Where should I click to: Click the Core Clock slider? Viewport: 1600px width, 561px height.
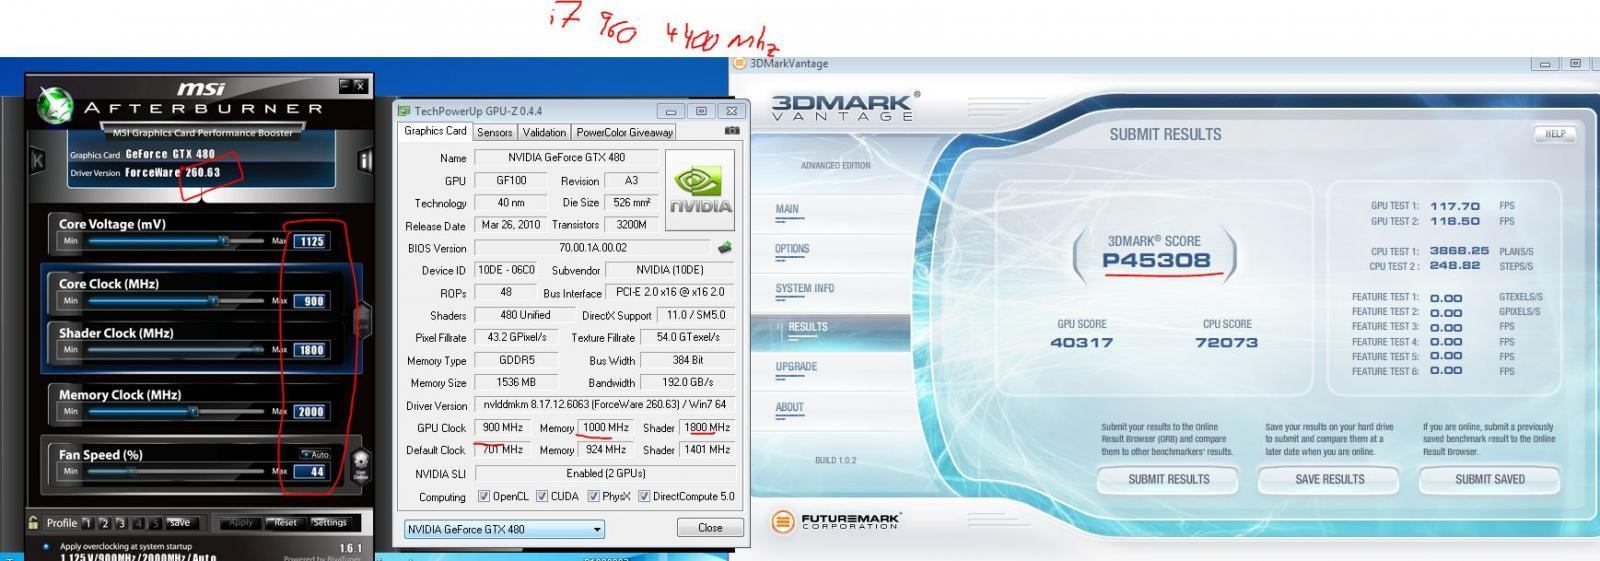(x=176, y=300)
